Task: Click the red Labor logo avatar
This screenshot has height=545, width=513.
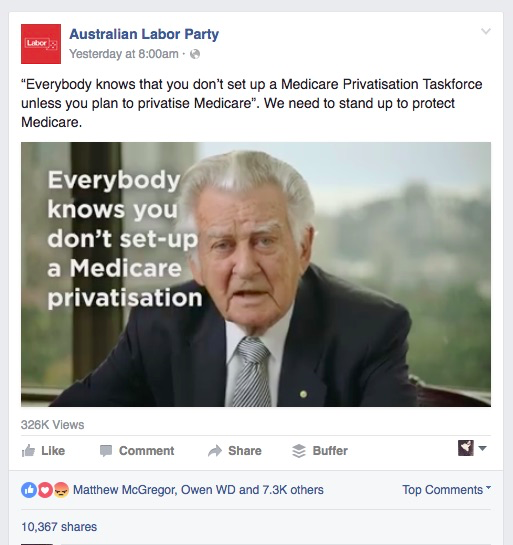Action: point(41,44)
